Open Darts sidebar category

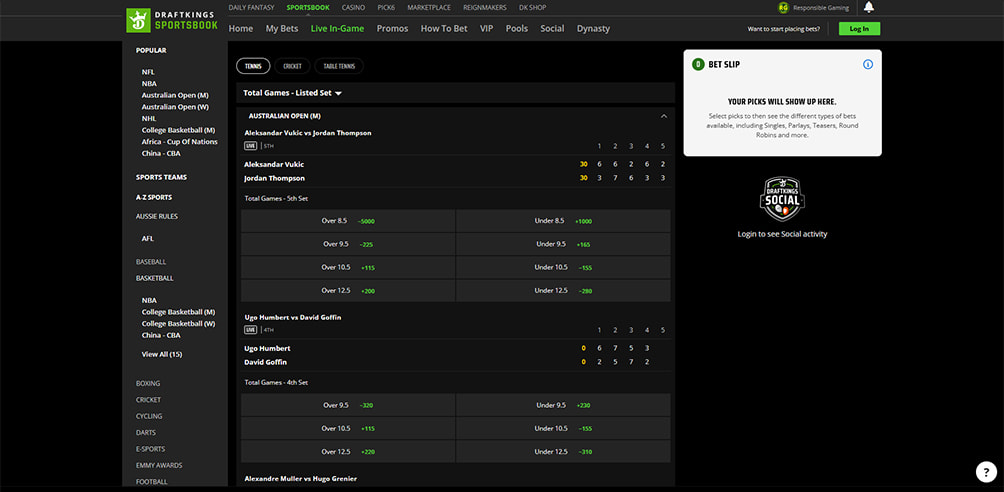point(146,432)
